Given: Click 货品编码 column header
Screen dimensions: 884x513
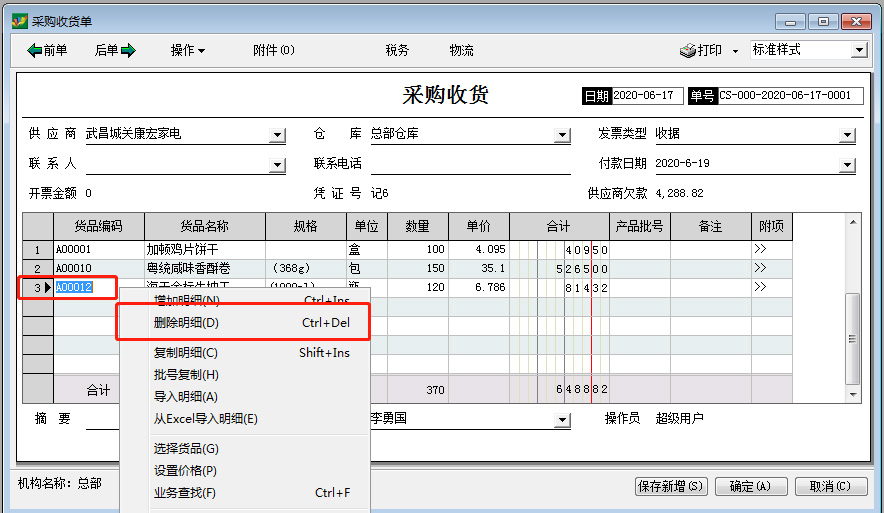Looking at the screenshot, I should [x=99, y=227].
